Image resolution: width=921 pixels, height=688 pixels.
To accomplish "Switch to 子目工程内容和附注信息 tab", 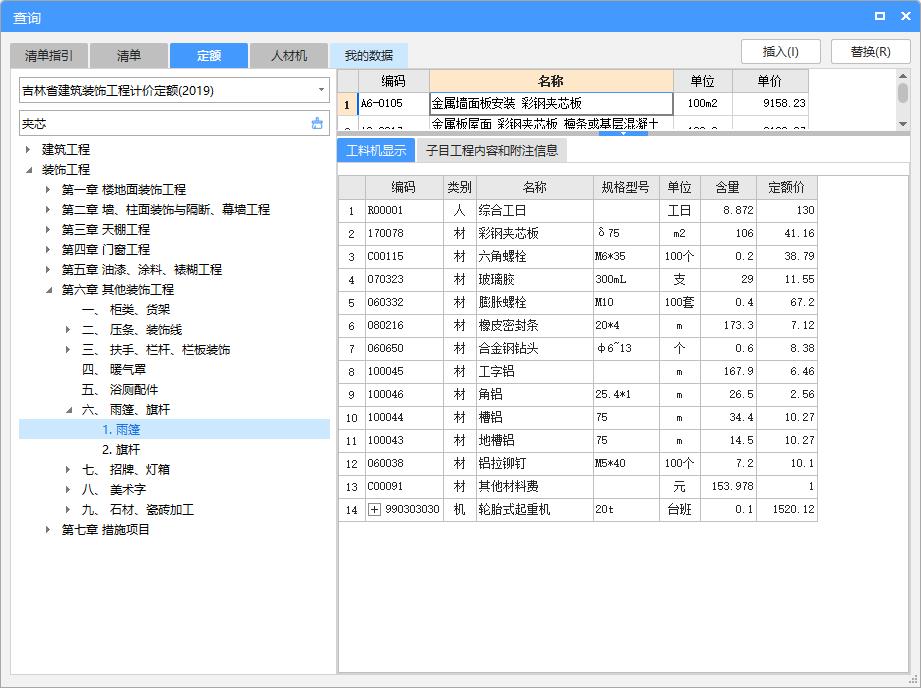I will click(x=491, y=151).
